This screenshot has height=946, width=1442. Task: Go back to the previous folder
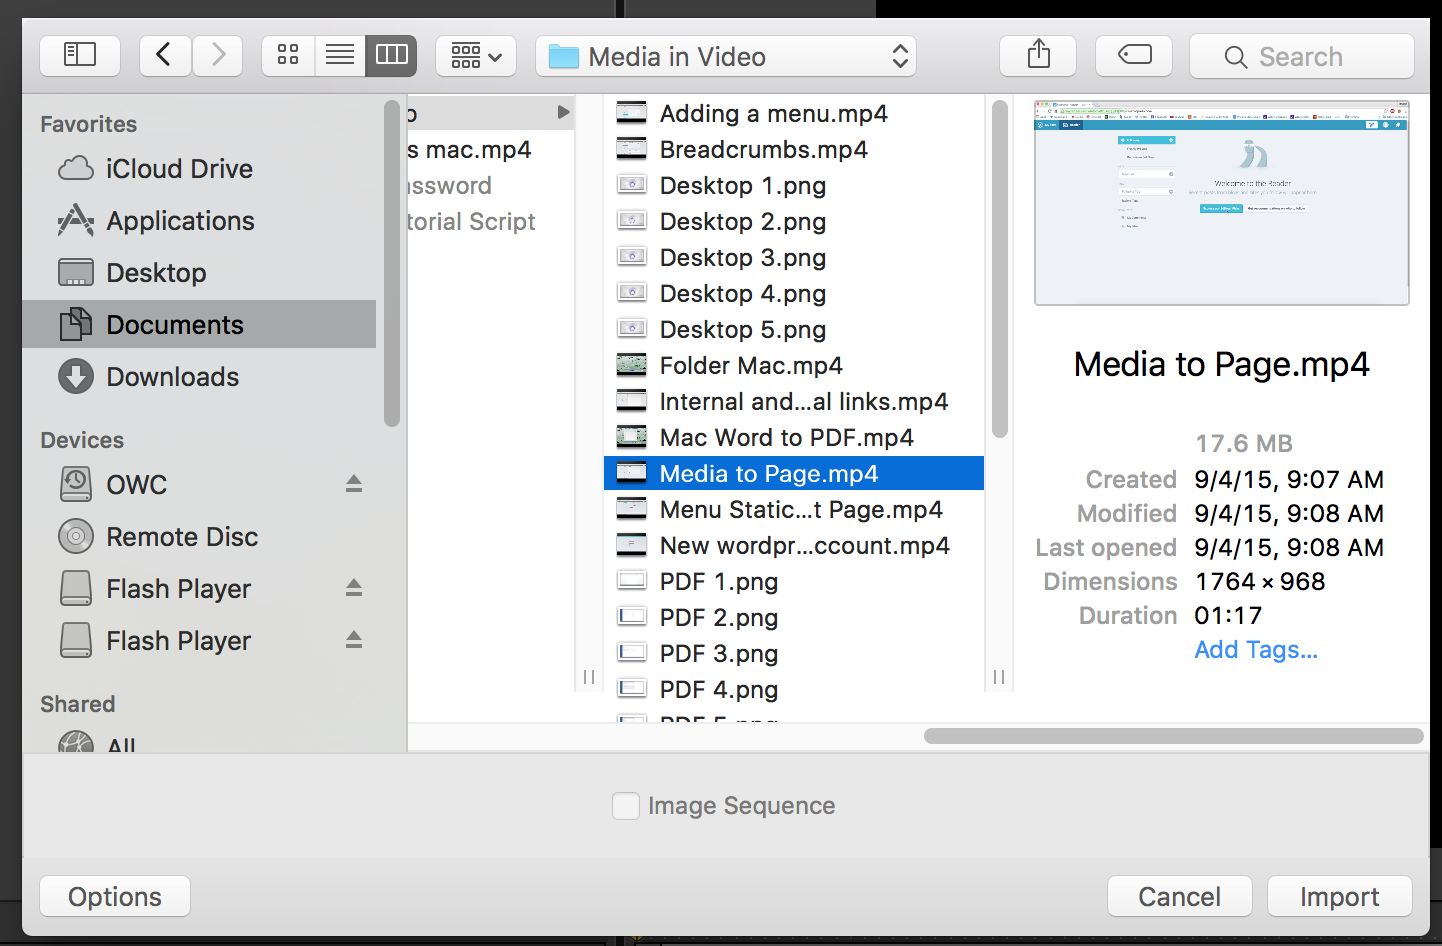165,56
